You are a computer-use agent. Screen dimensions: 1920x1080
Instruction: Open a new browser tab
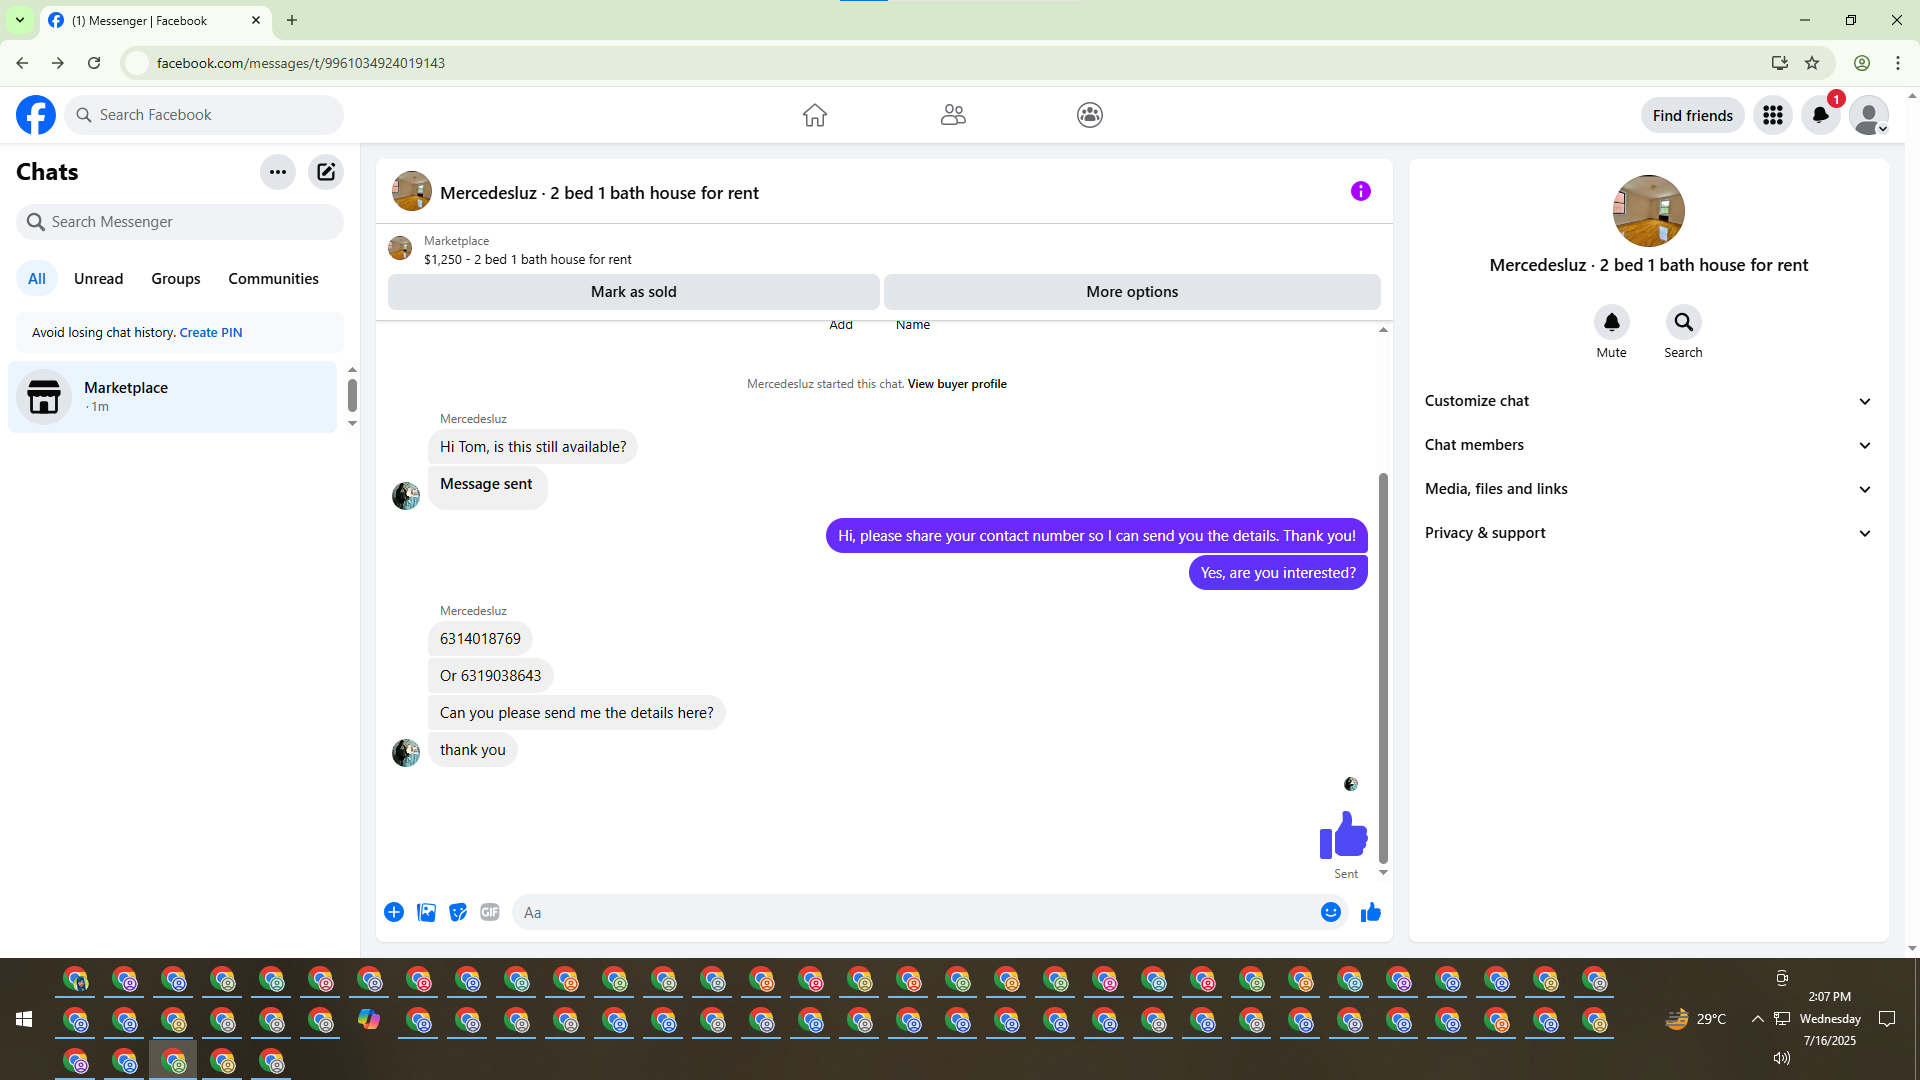pyautogui.click(x=292, y=20)
